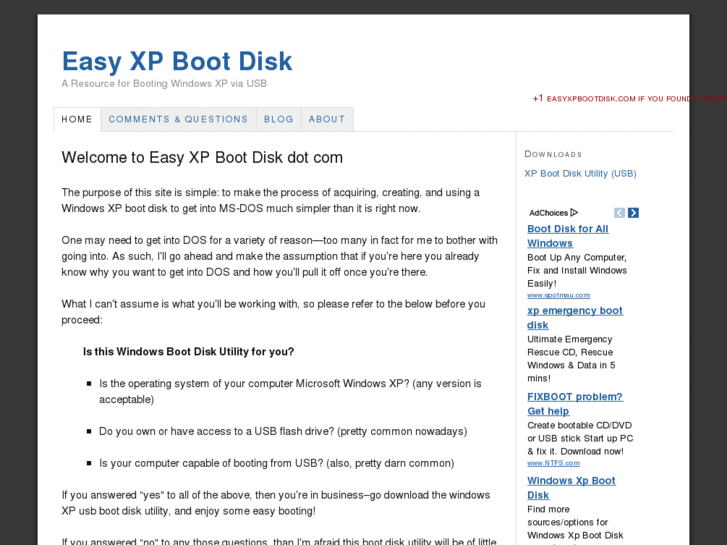Open the Comments & Questions tab
727x545 pixels.
[179, 119]
